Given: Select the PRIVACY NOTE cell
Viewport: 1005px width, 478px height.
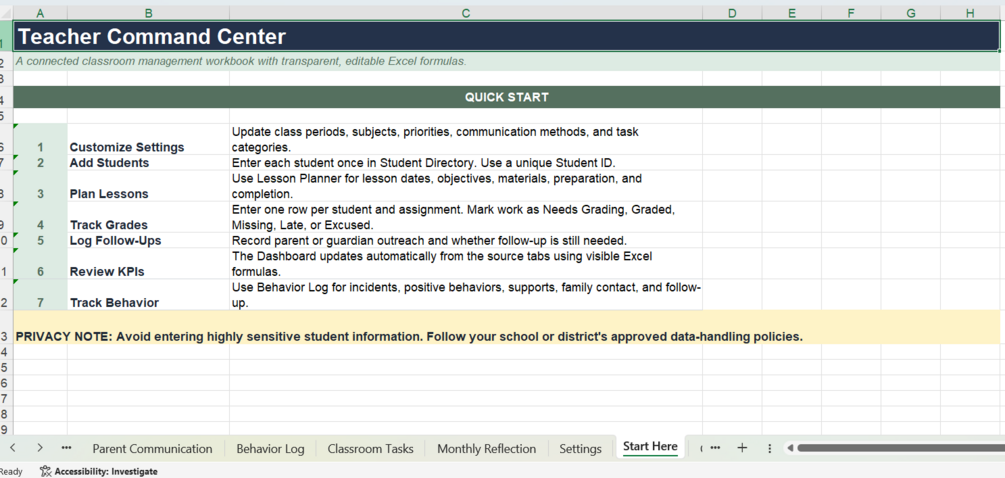Looking at the screenshot, I should pos(506,327).
